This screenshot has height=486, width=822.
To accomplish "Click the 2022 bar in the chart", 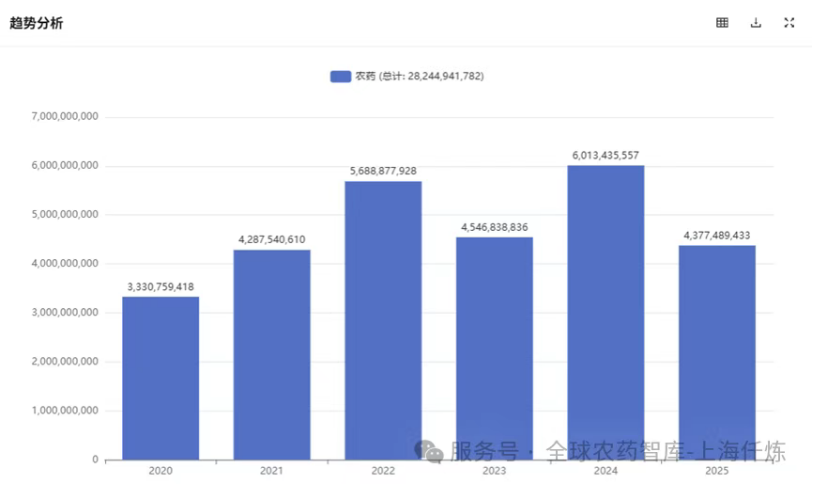I will (x=383, y=320).
